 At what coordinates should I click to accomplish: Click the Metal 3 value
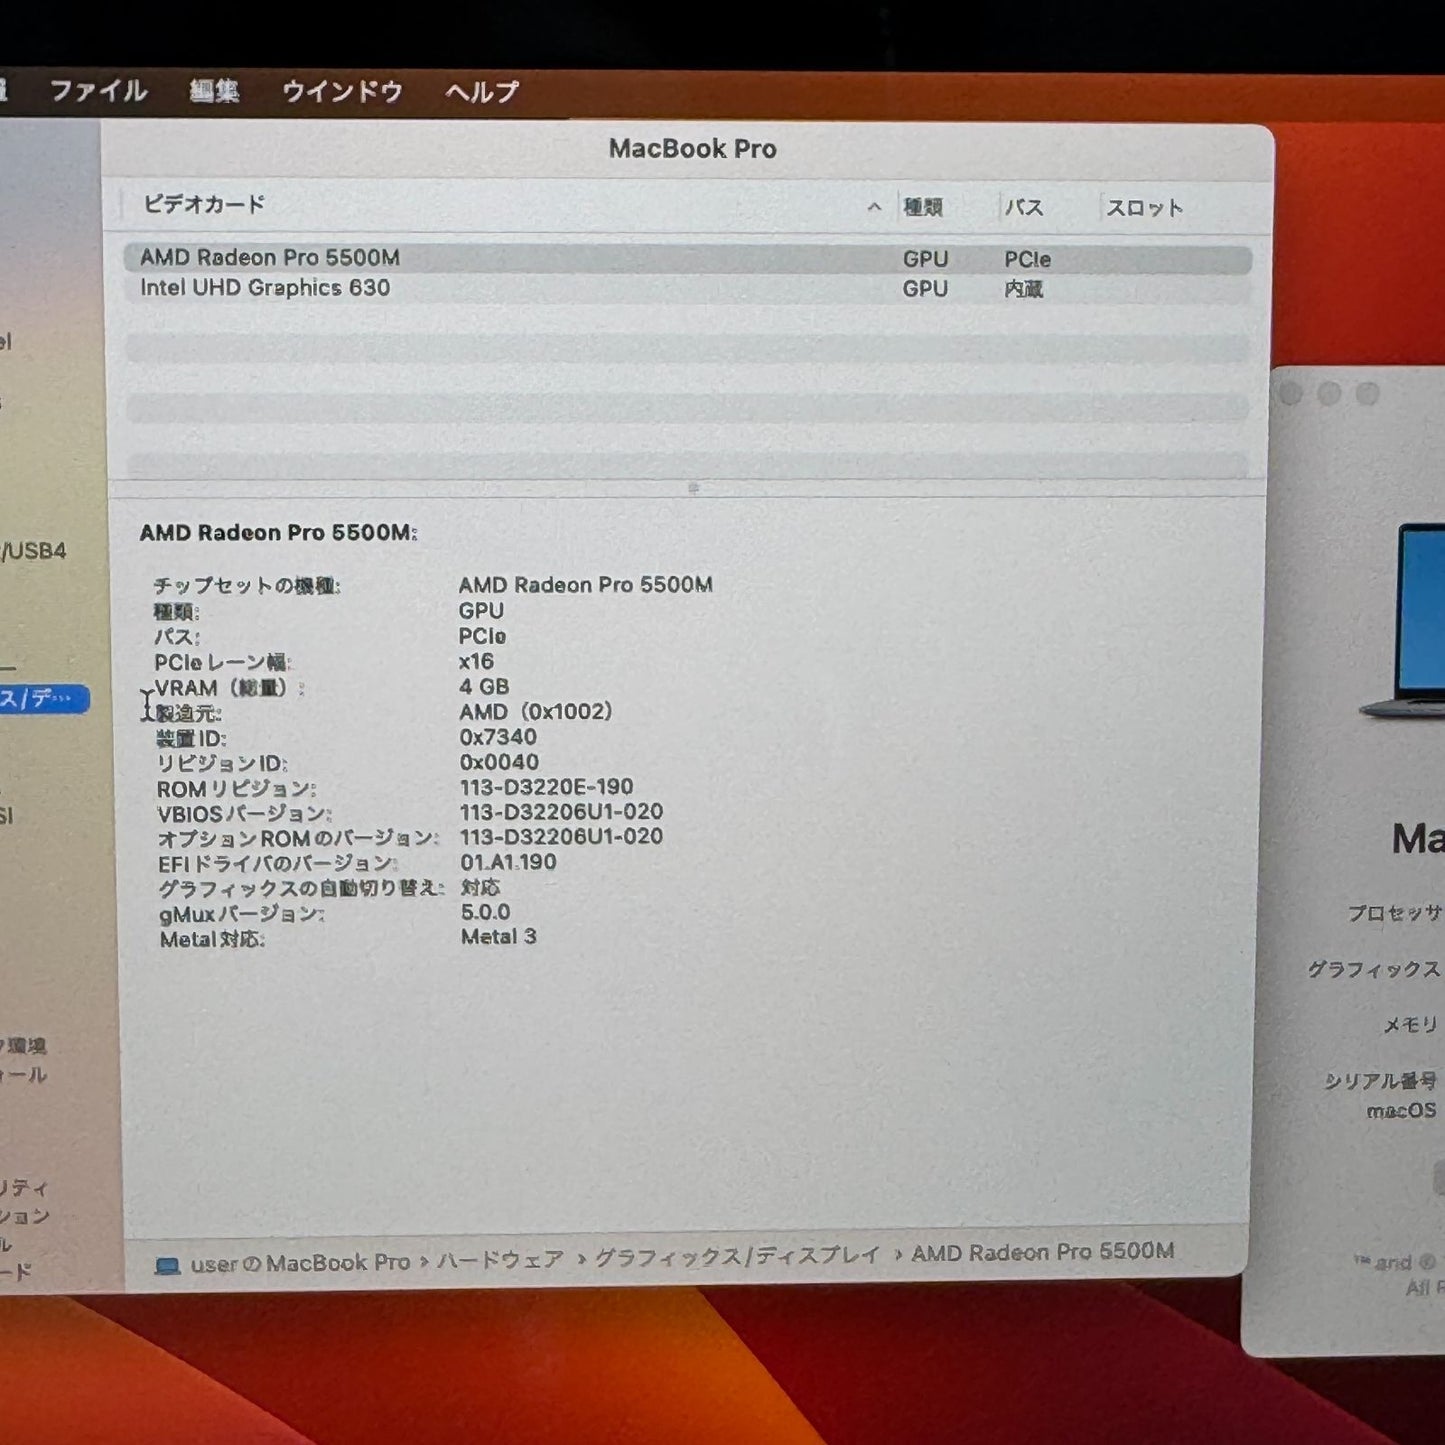point(498,937)
